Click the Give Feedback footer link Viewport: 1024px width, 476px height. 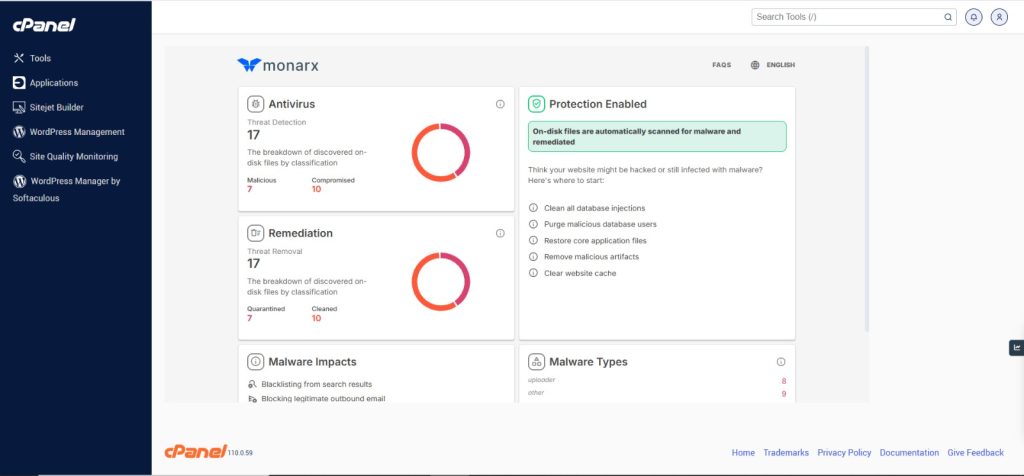pyautogui.click(x=975, y=453)
